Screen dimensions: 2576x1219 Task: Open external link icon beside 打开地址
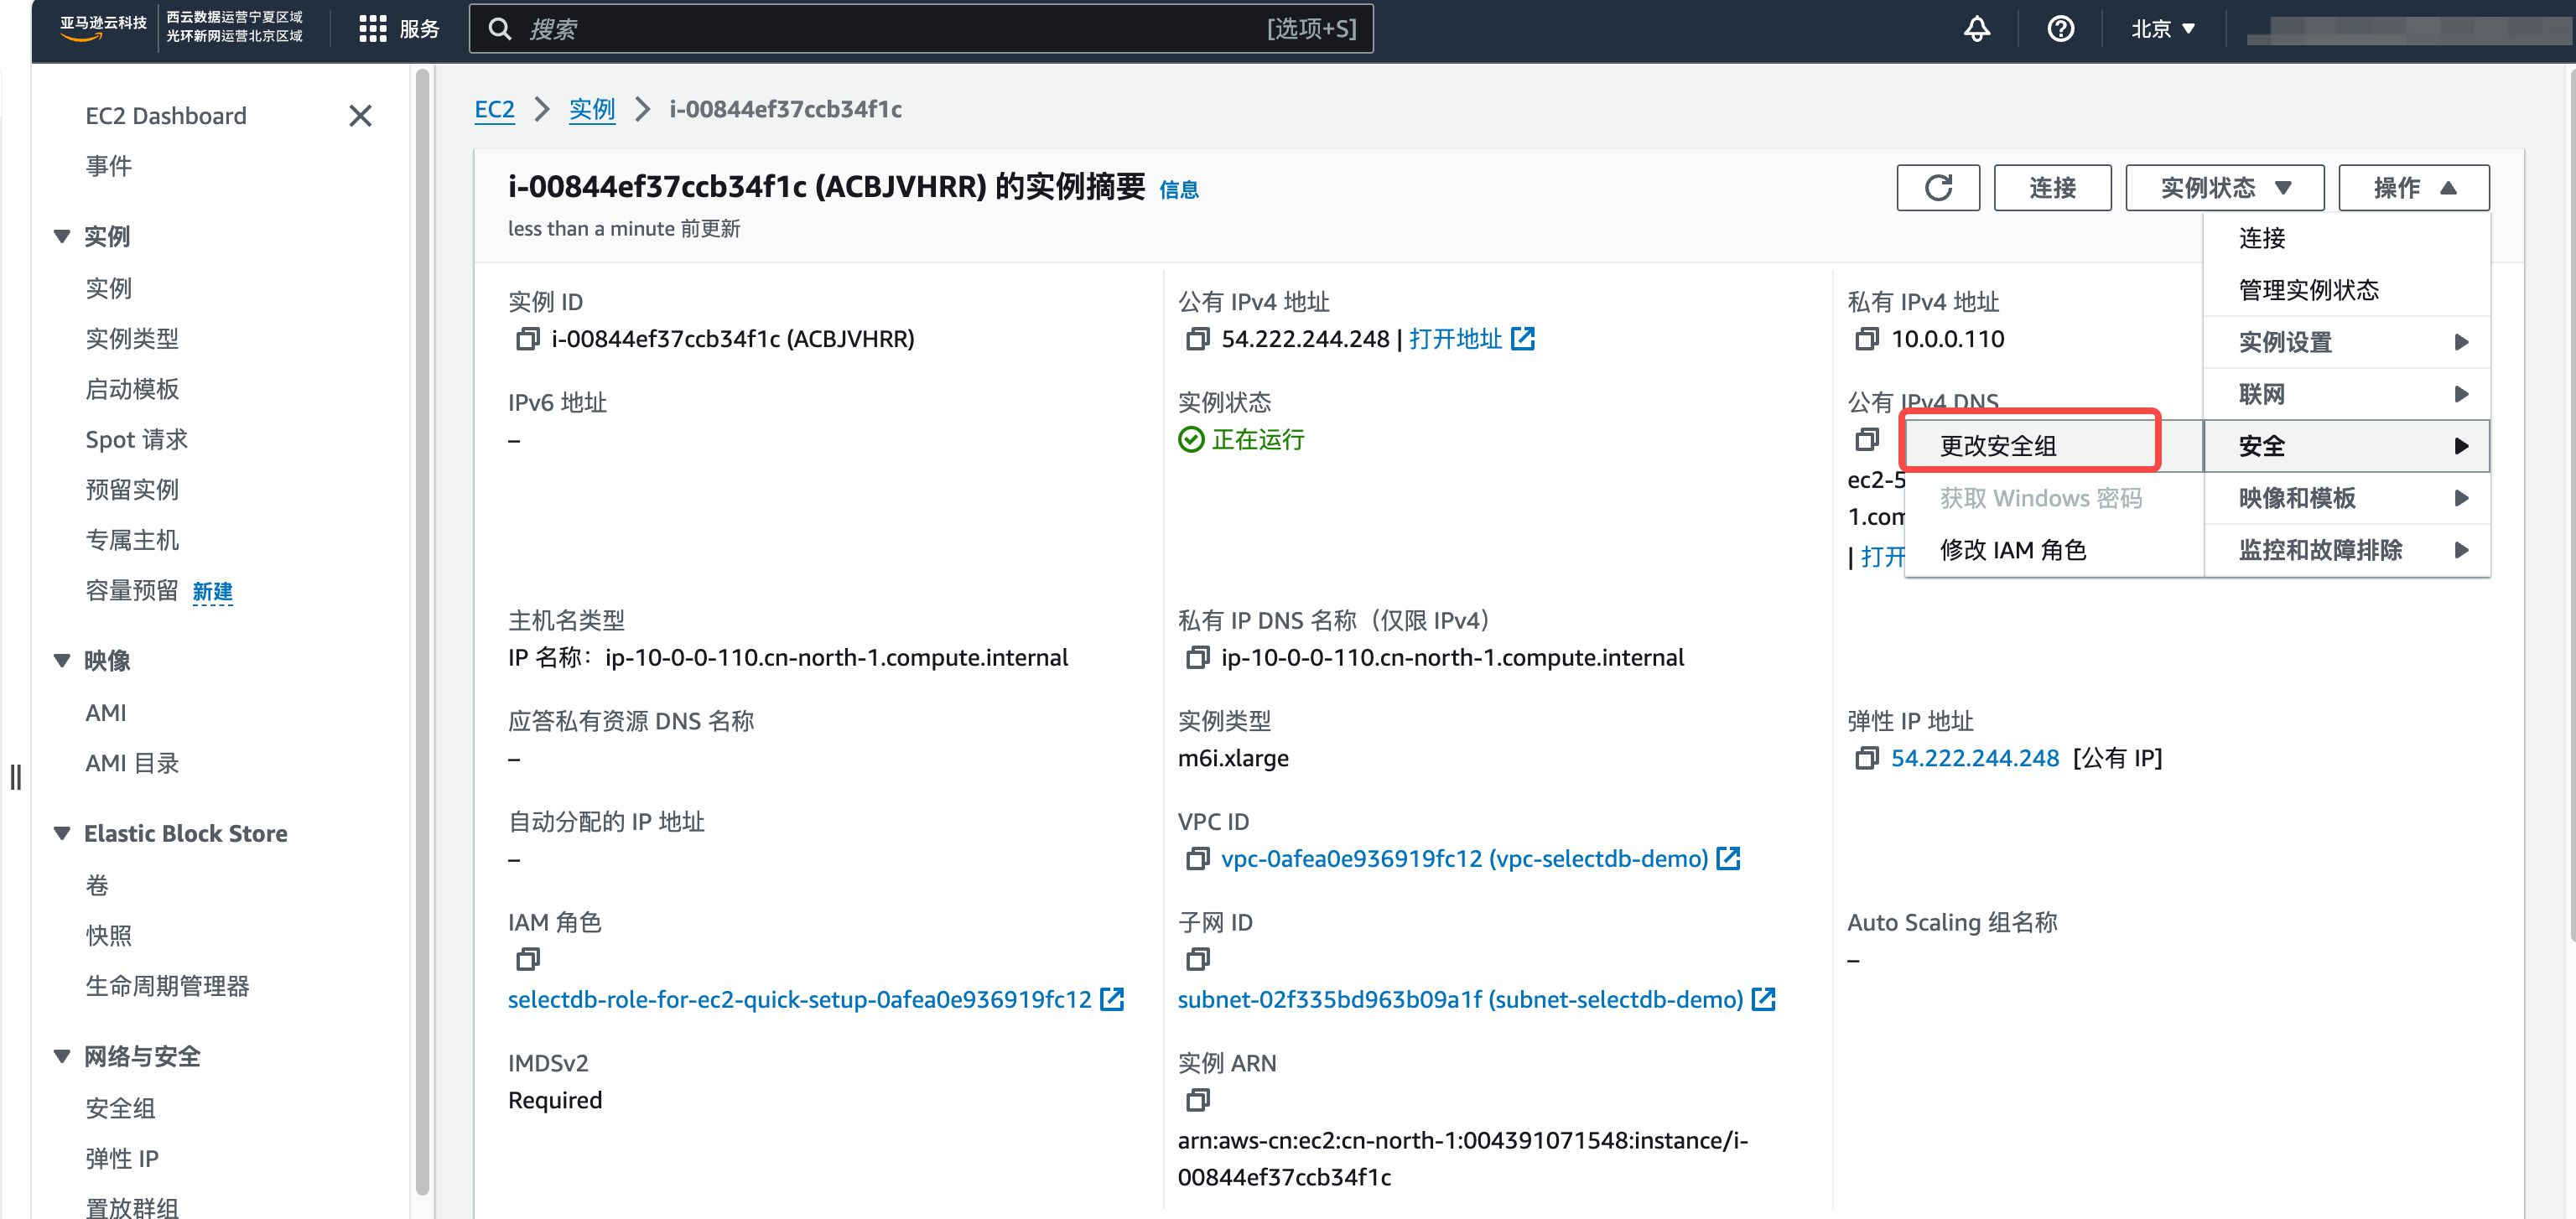[1523, 339]
